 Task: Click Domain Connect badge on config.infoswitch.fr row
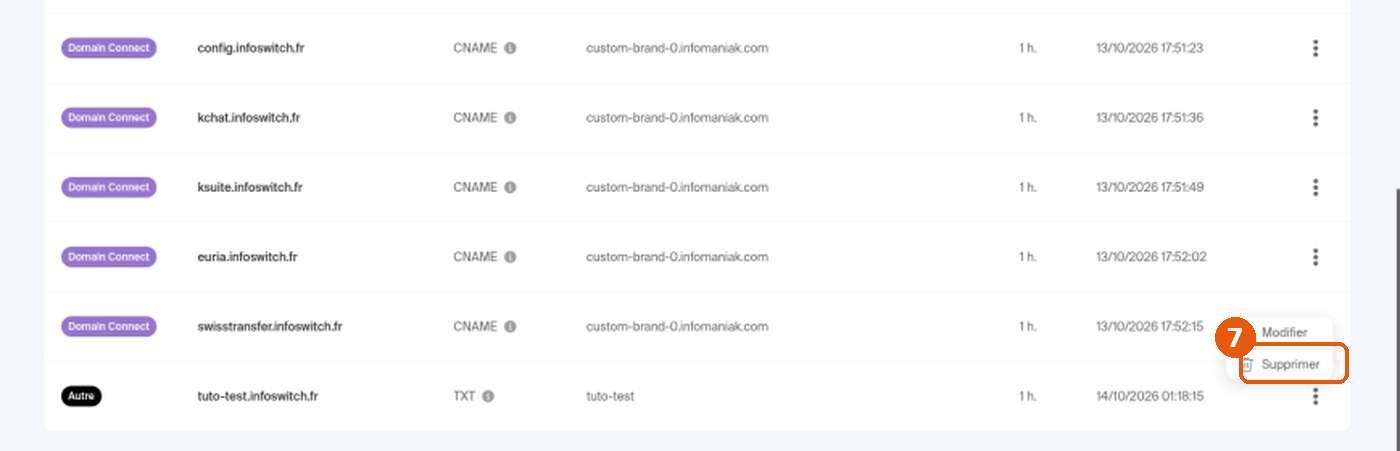(109, 48)
